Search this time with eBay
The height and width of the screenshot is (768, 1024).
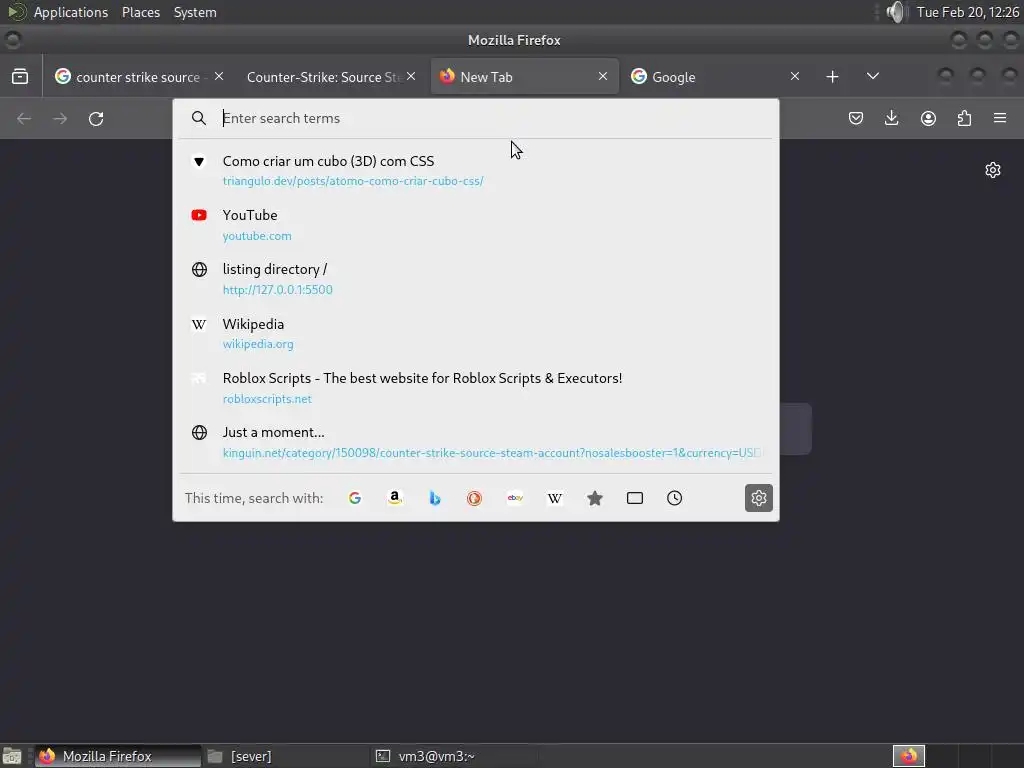pos(515,498)
